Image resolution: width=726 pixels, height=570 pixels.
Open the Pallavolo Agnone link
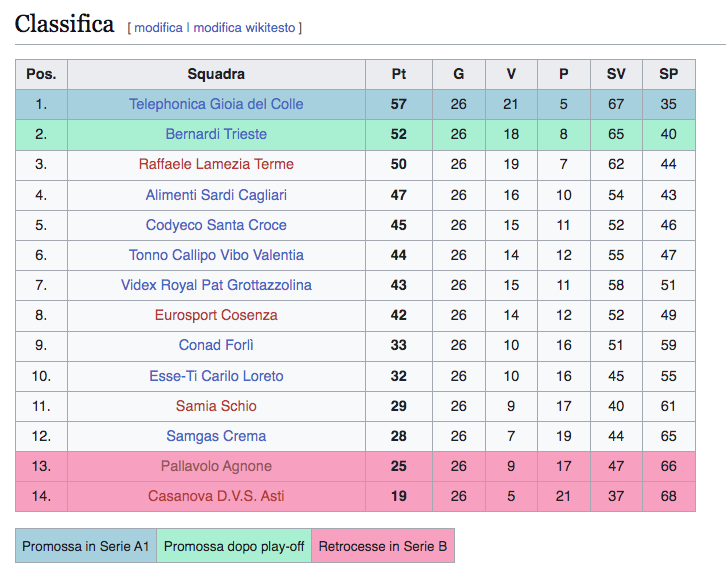pyautogui.click(x=216, y=466)
